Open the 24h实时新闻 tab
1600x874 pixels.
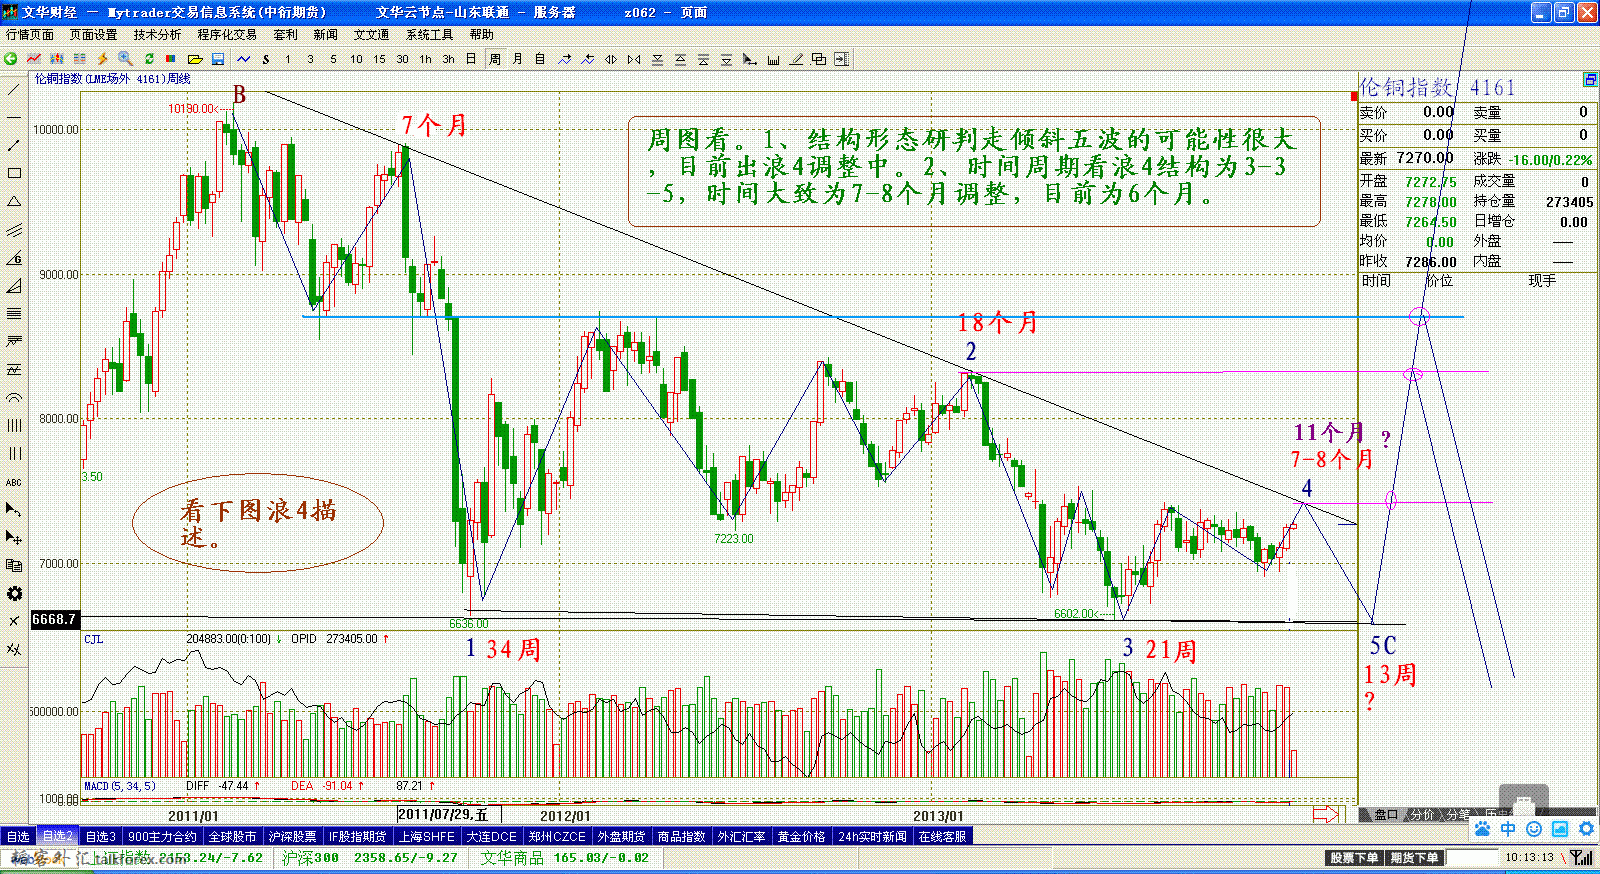(872, 836)
